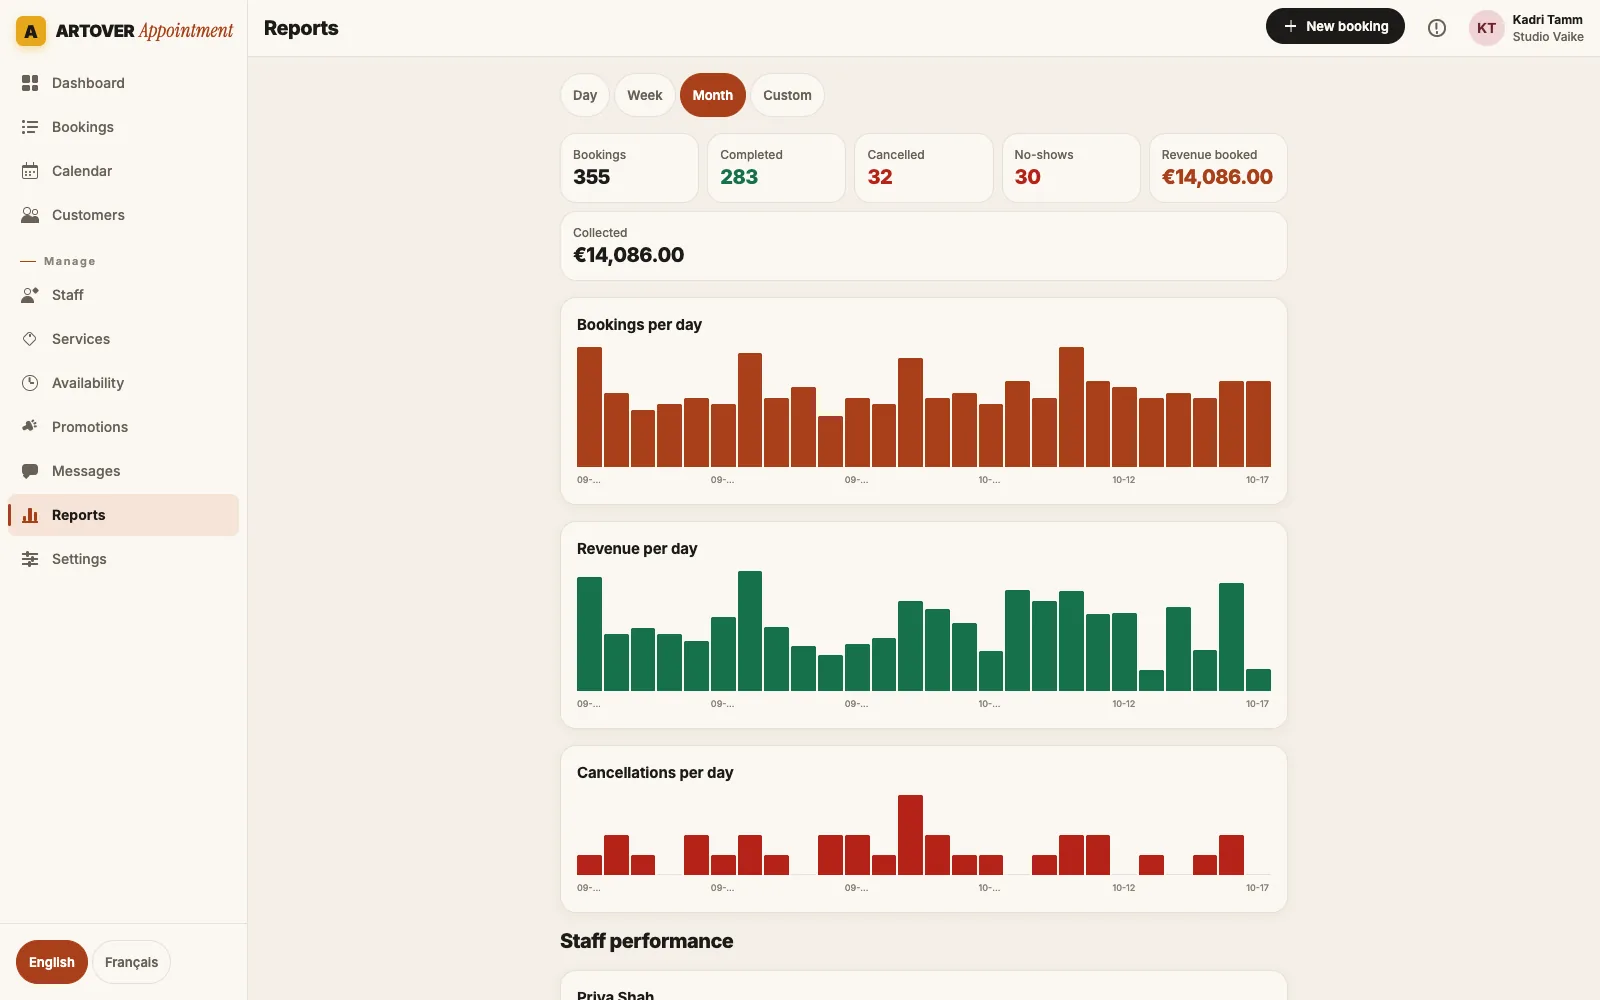
Task: Click the Artover logo badge
Action: pyautogui.click(x=31, y=31)
